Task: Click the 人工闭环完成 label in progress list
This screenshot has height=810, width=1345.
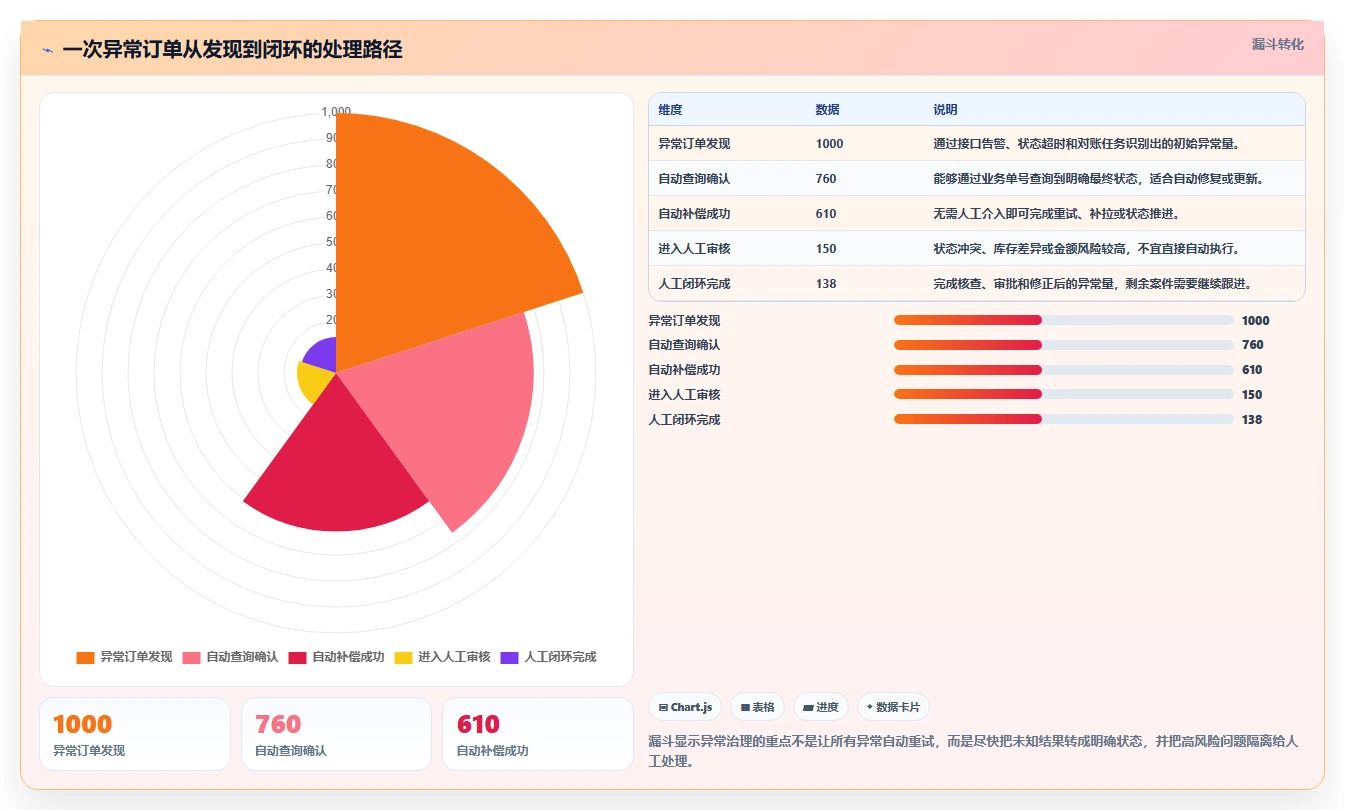Action: [x=684, y=420]
